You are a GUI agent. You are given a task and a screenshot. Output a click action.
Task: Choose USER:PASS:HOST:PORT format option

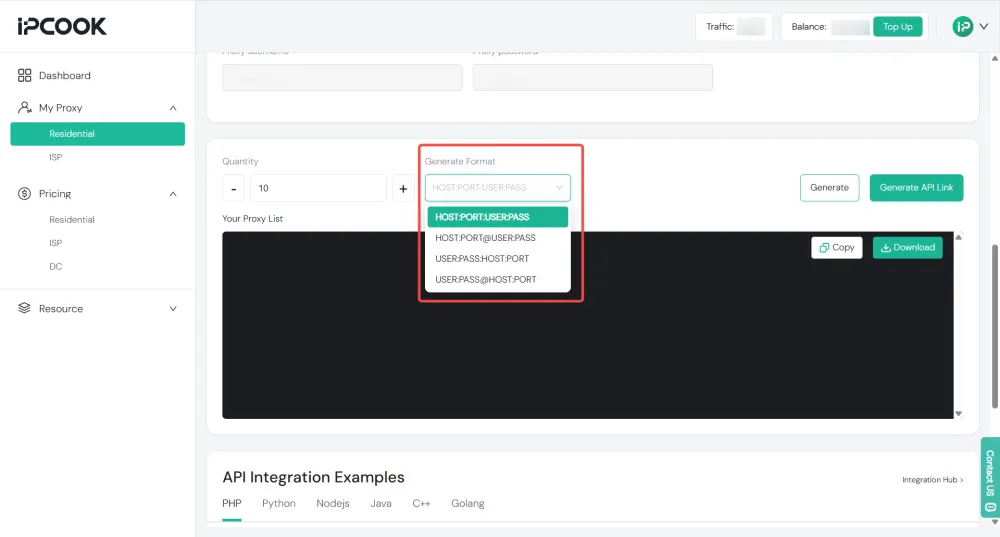pyautogui.click(x=497, y=259)
